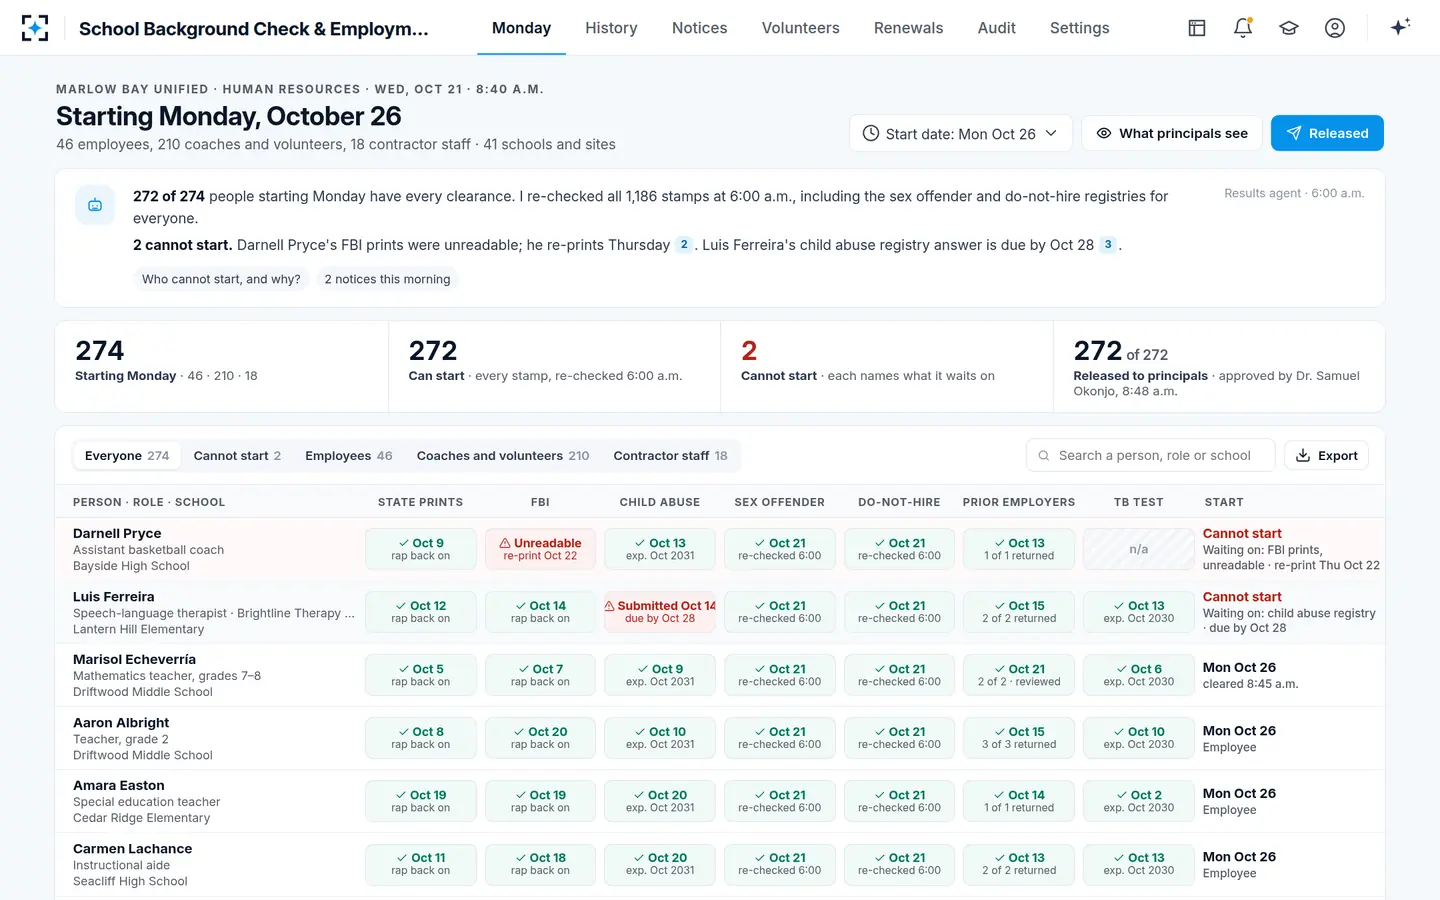The height and width of the screenshot is (900, 1440).
Task: Toggle 'What principals see' eye view
Action: click(x=1172, y=133)
